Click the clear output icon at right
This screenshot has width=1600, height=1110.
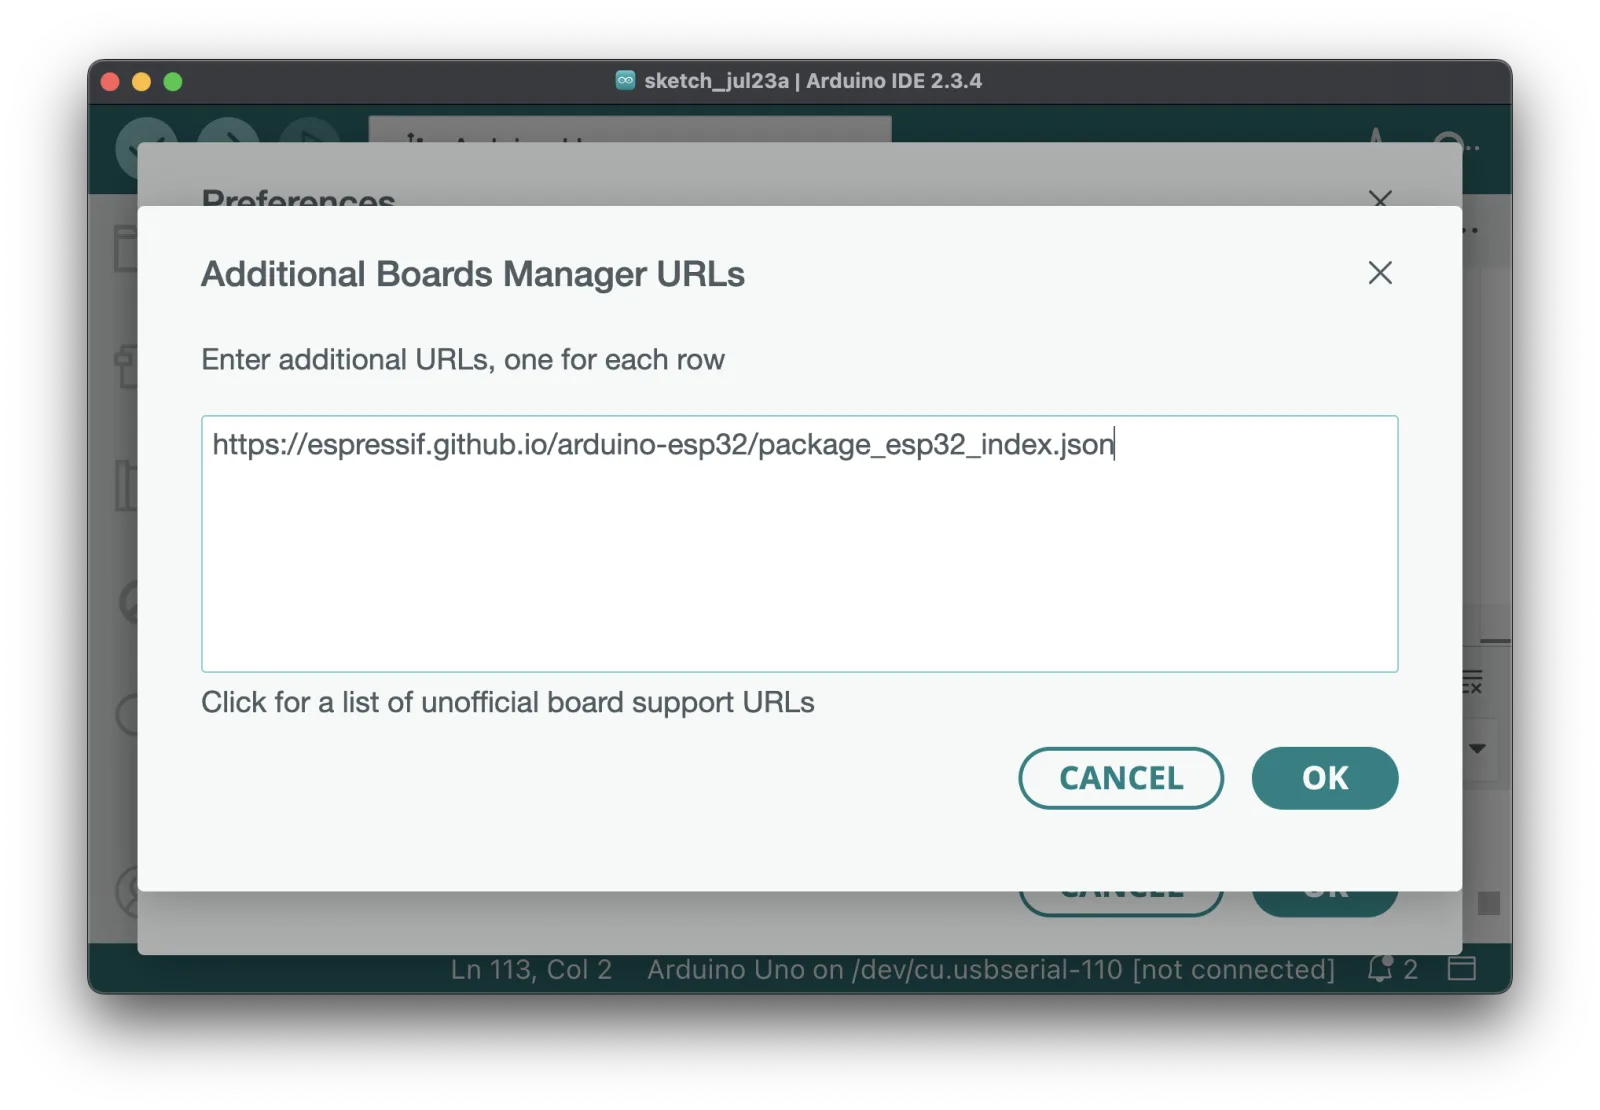(x=1473, y=682)
